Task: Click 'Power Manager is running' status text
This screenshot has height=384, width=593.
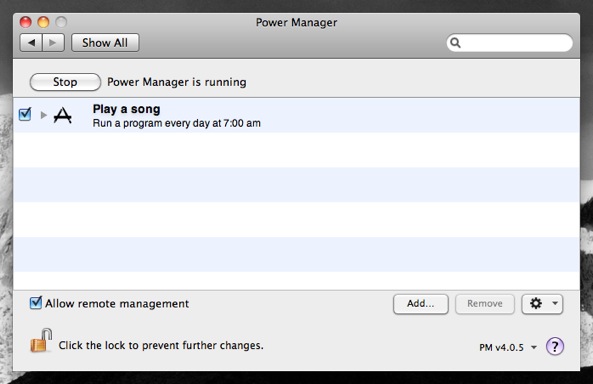Action: click(x=177, y=82)
